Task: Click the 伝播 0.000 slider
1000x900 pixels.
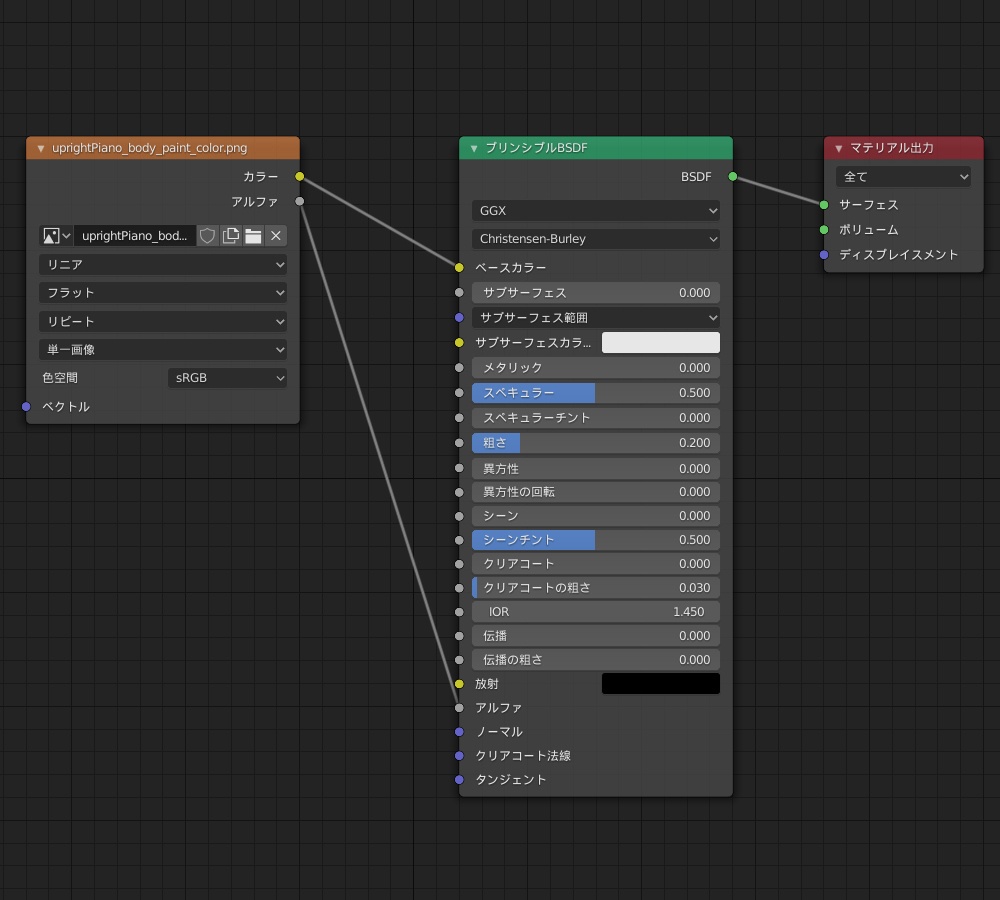Action: click(x=596, y=636)
